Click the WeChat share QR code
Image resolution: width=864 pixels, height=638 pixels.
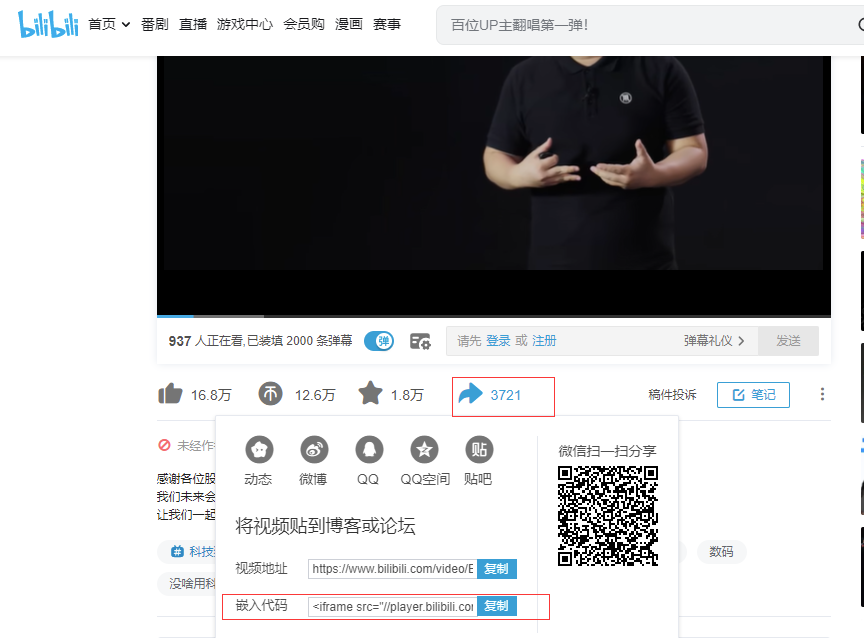[x=608, y=516]
